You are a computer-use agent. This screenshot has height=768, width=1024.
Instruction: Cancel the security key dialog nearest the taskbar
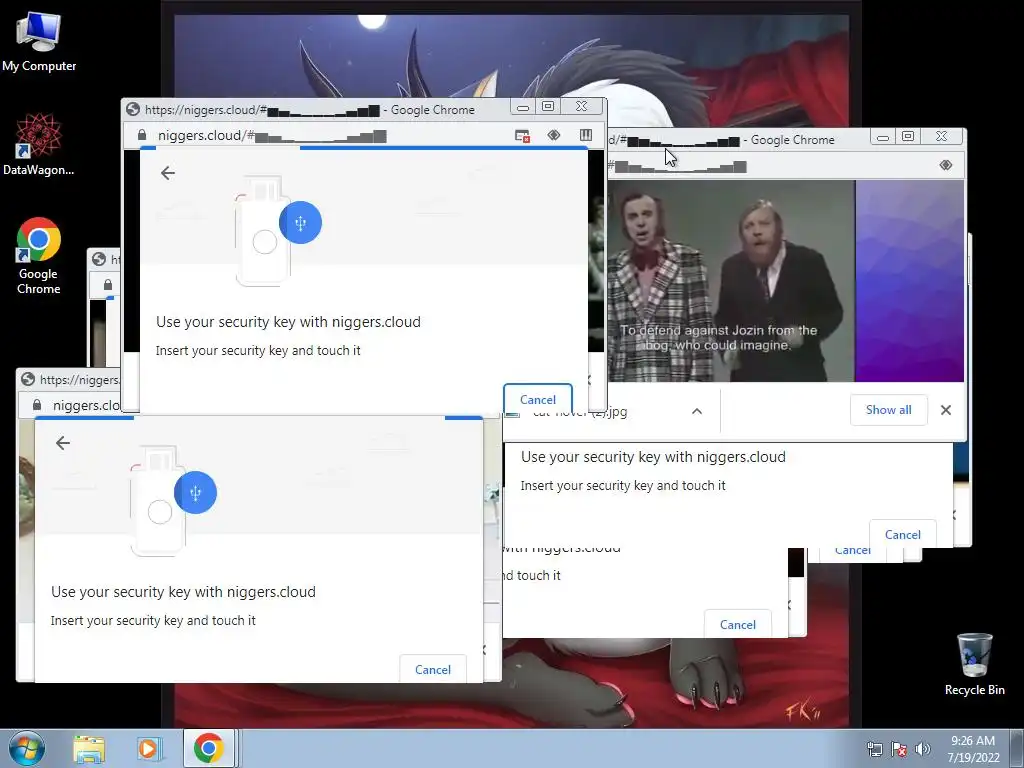pyautogui.click(x=432, y=669)
